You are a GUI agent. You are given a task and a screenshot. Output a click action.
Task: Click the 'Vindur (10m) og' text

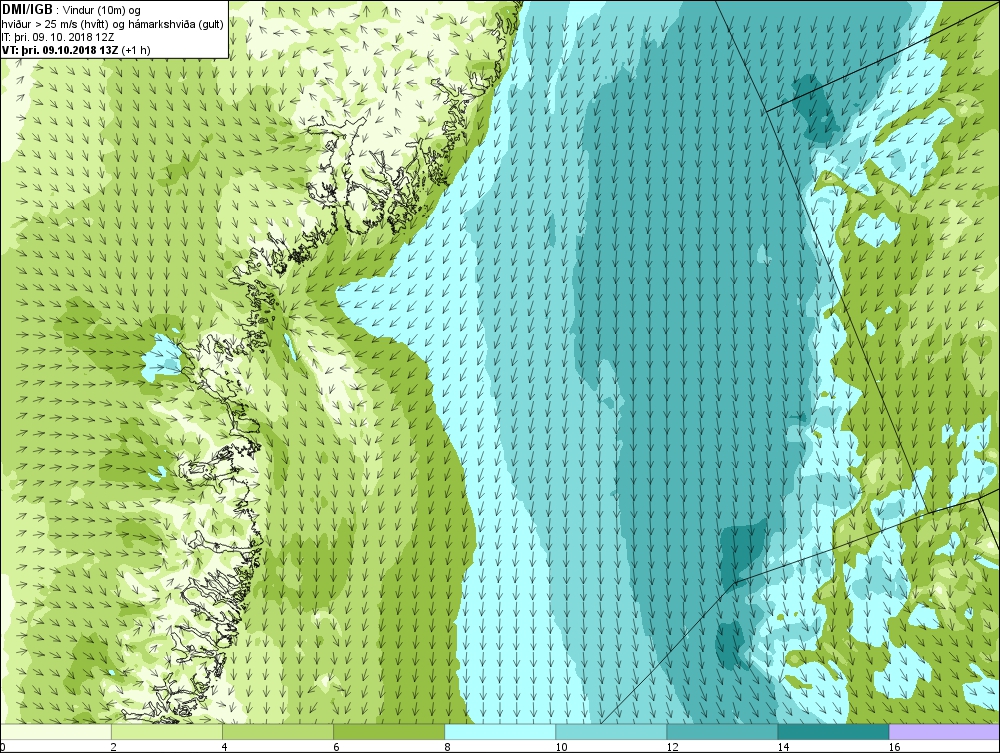point(102,10)
